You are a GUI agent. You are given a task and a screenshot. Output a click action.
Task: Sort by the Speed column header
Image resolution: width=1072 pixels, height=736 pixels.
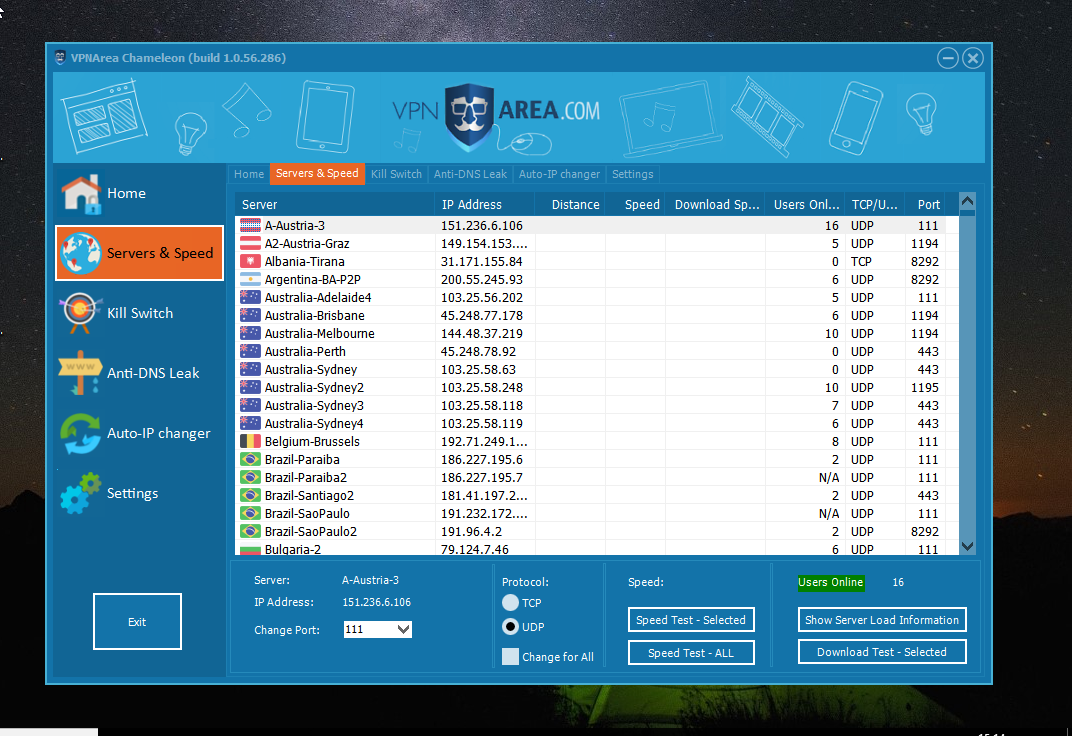point(635,204)
